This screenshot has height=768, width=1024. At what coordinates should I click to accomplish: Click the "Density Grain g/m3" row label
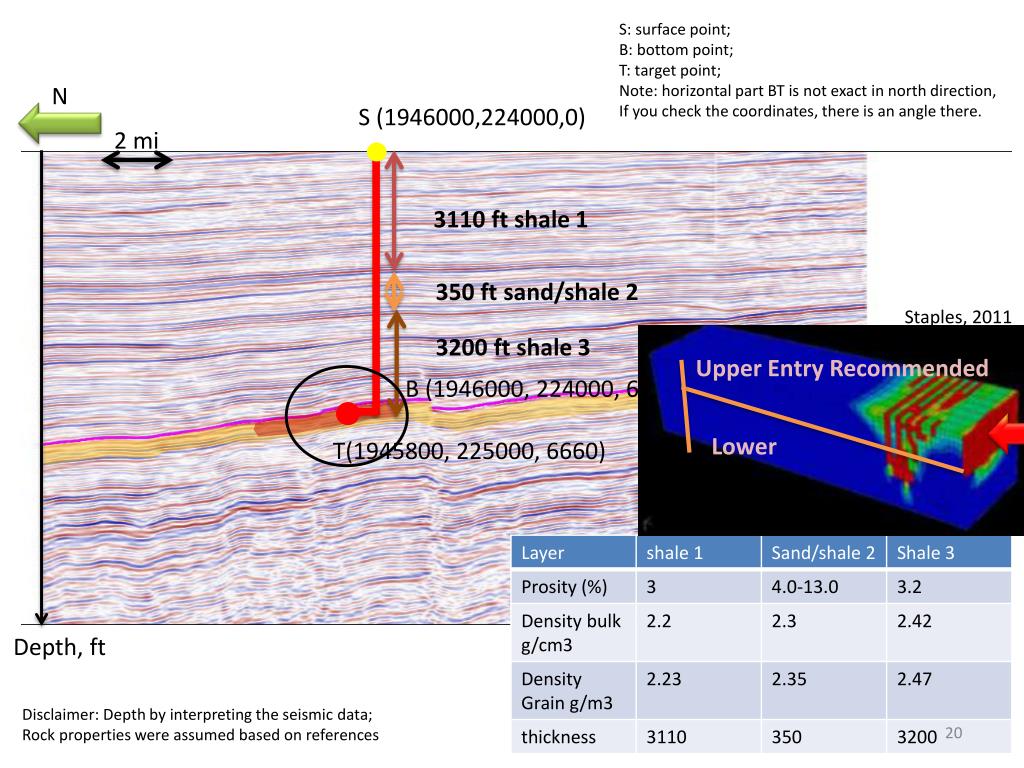point(573,690)
